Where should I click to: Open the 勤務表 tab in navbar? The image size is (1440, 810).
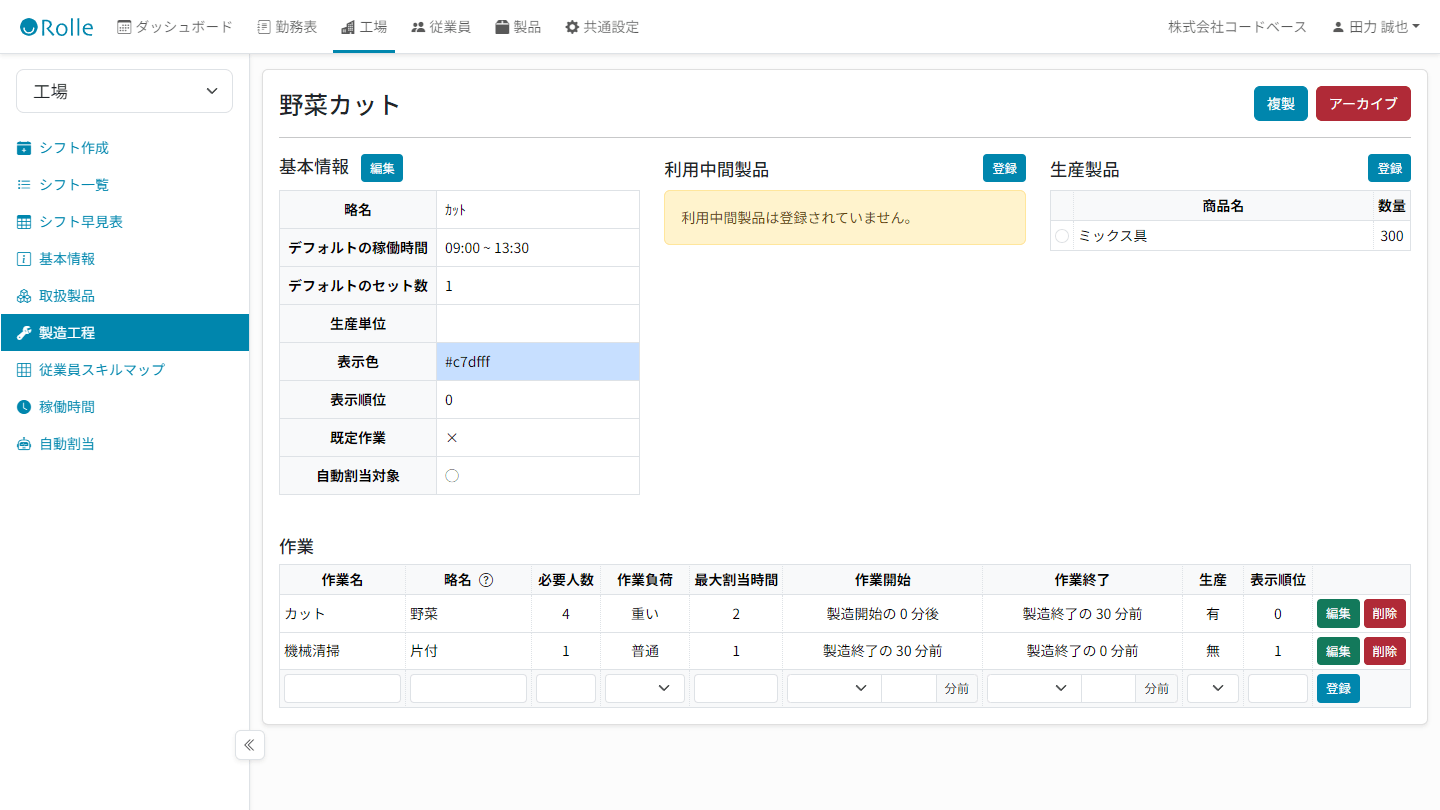point(287,27)
